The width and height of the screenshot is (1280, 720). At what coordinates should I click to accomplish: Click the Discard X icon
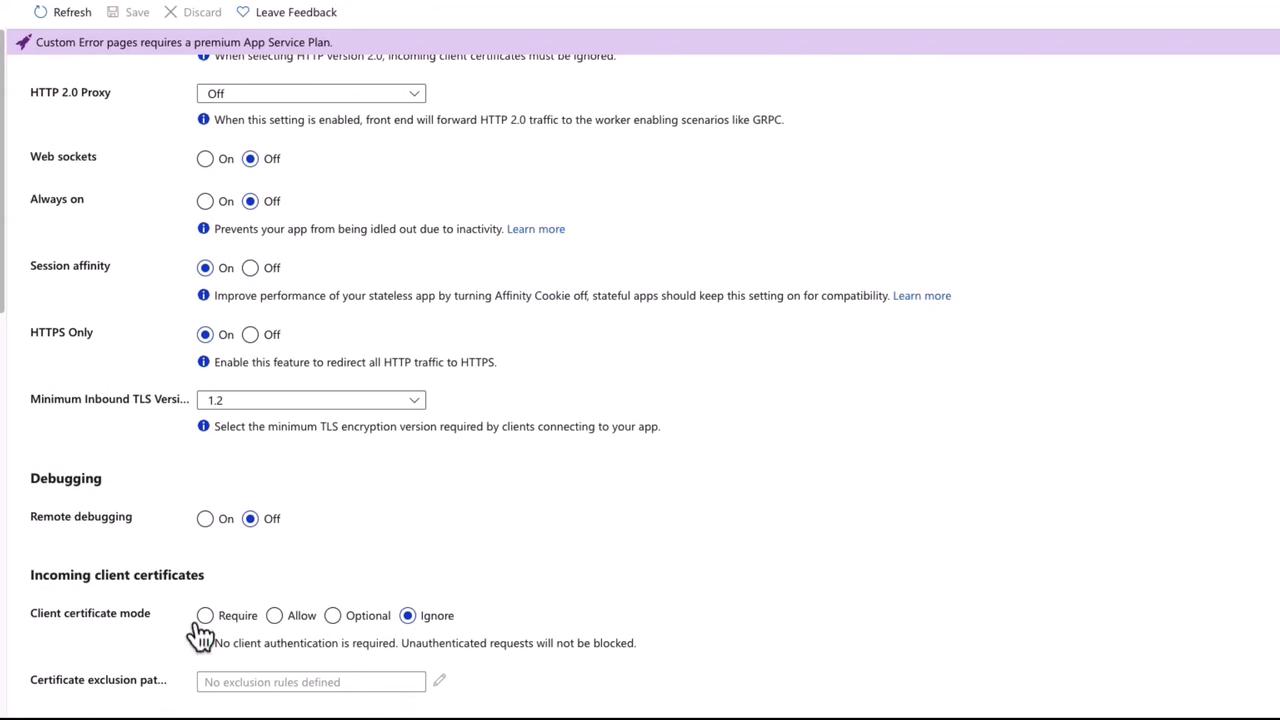170,12
